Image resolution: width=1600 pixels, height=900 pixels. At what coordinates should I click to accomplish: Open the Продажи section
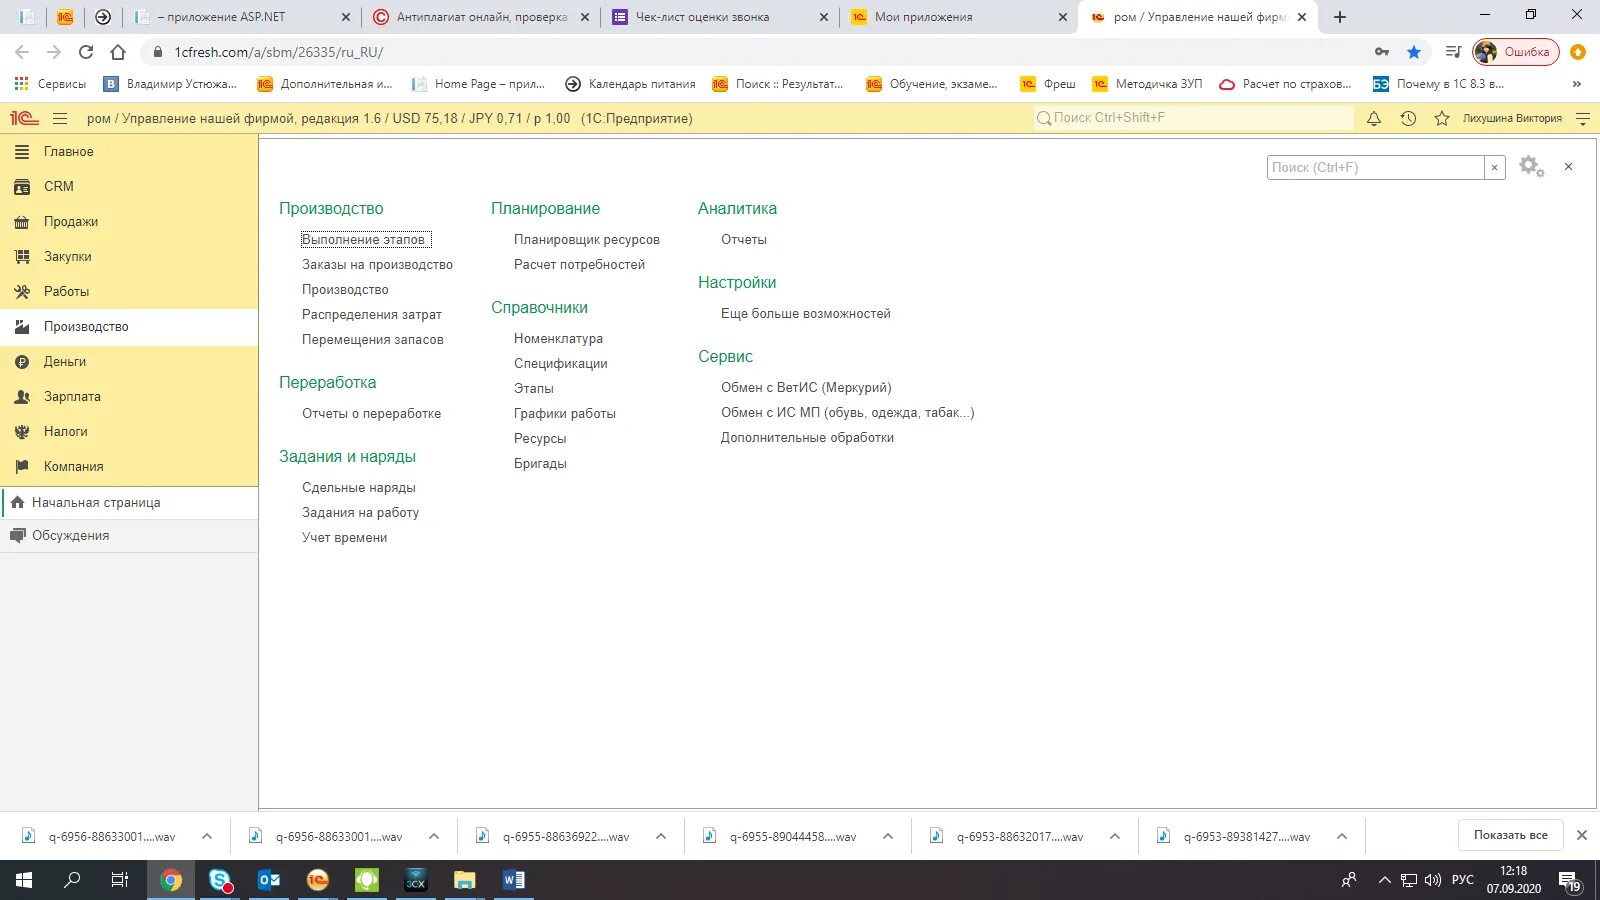click(x=129, y=222)
